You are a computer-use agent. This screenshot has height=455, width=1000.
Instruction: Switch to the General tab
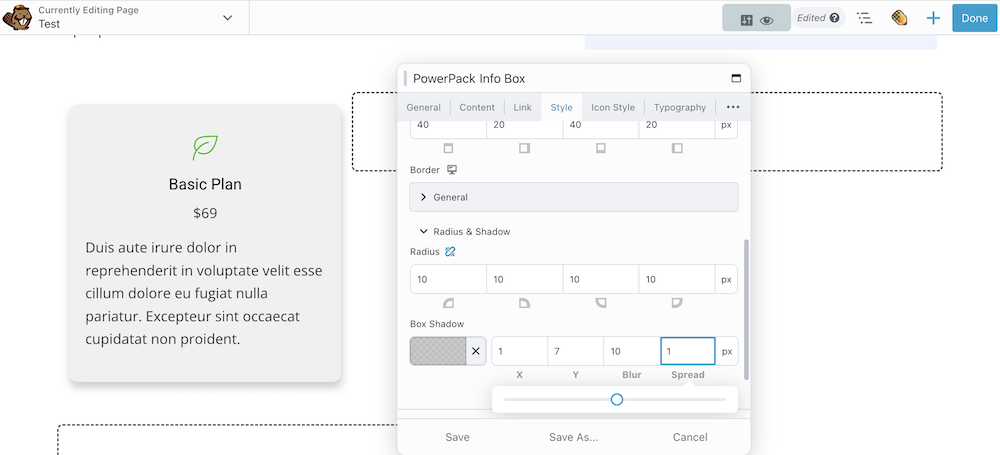pyautogui.click(x=423, y=107)
